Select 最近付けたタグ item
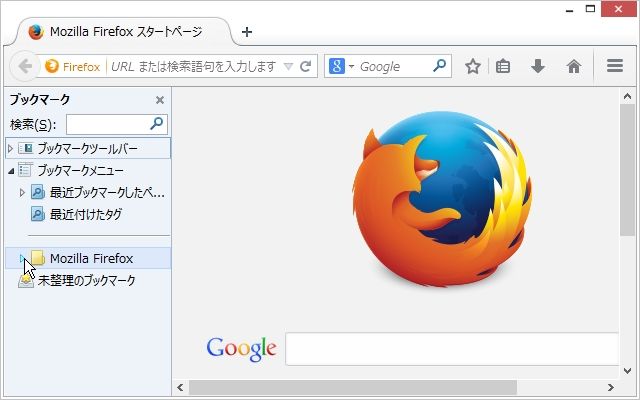640x400 pixels. tap(86, 214)
